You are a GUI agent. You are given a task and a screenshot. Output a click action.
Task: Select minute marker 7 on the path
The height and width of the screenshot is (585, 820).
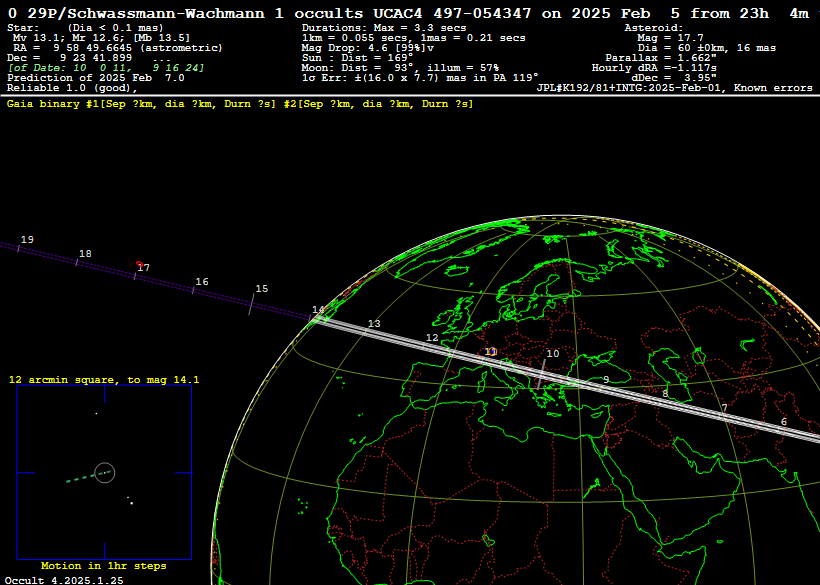(x=724, y=408)
